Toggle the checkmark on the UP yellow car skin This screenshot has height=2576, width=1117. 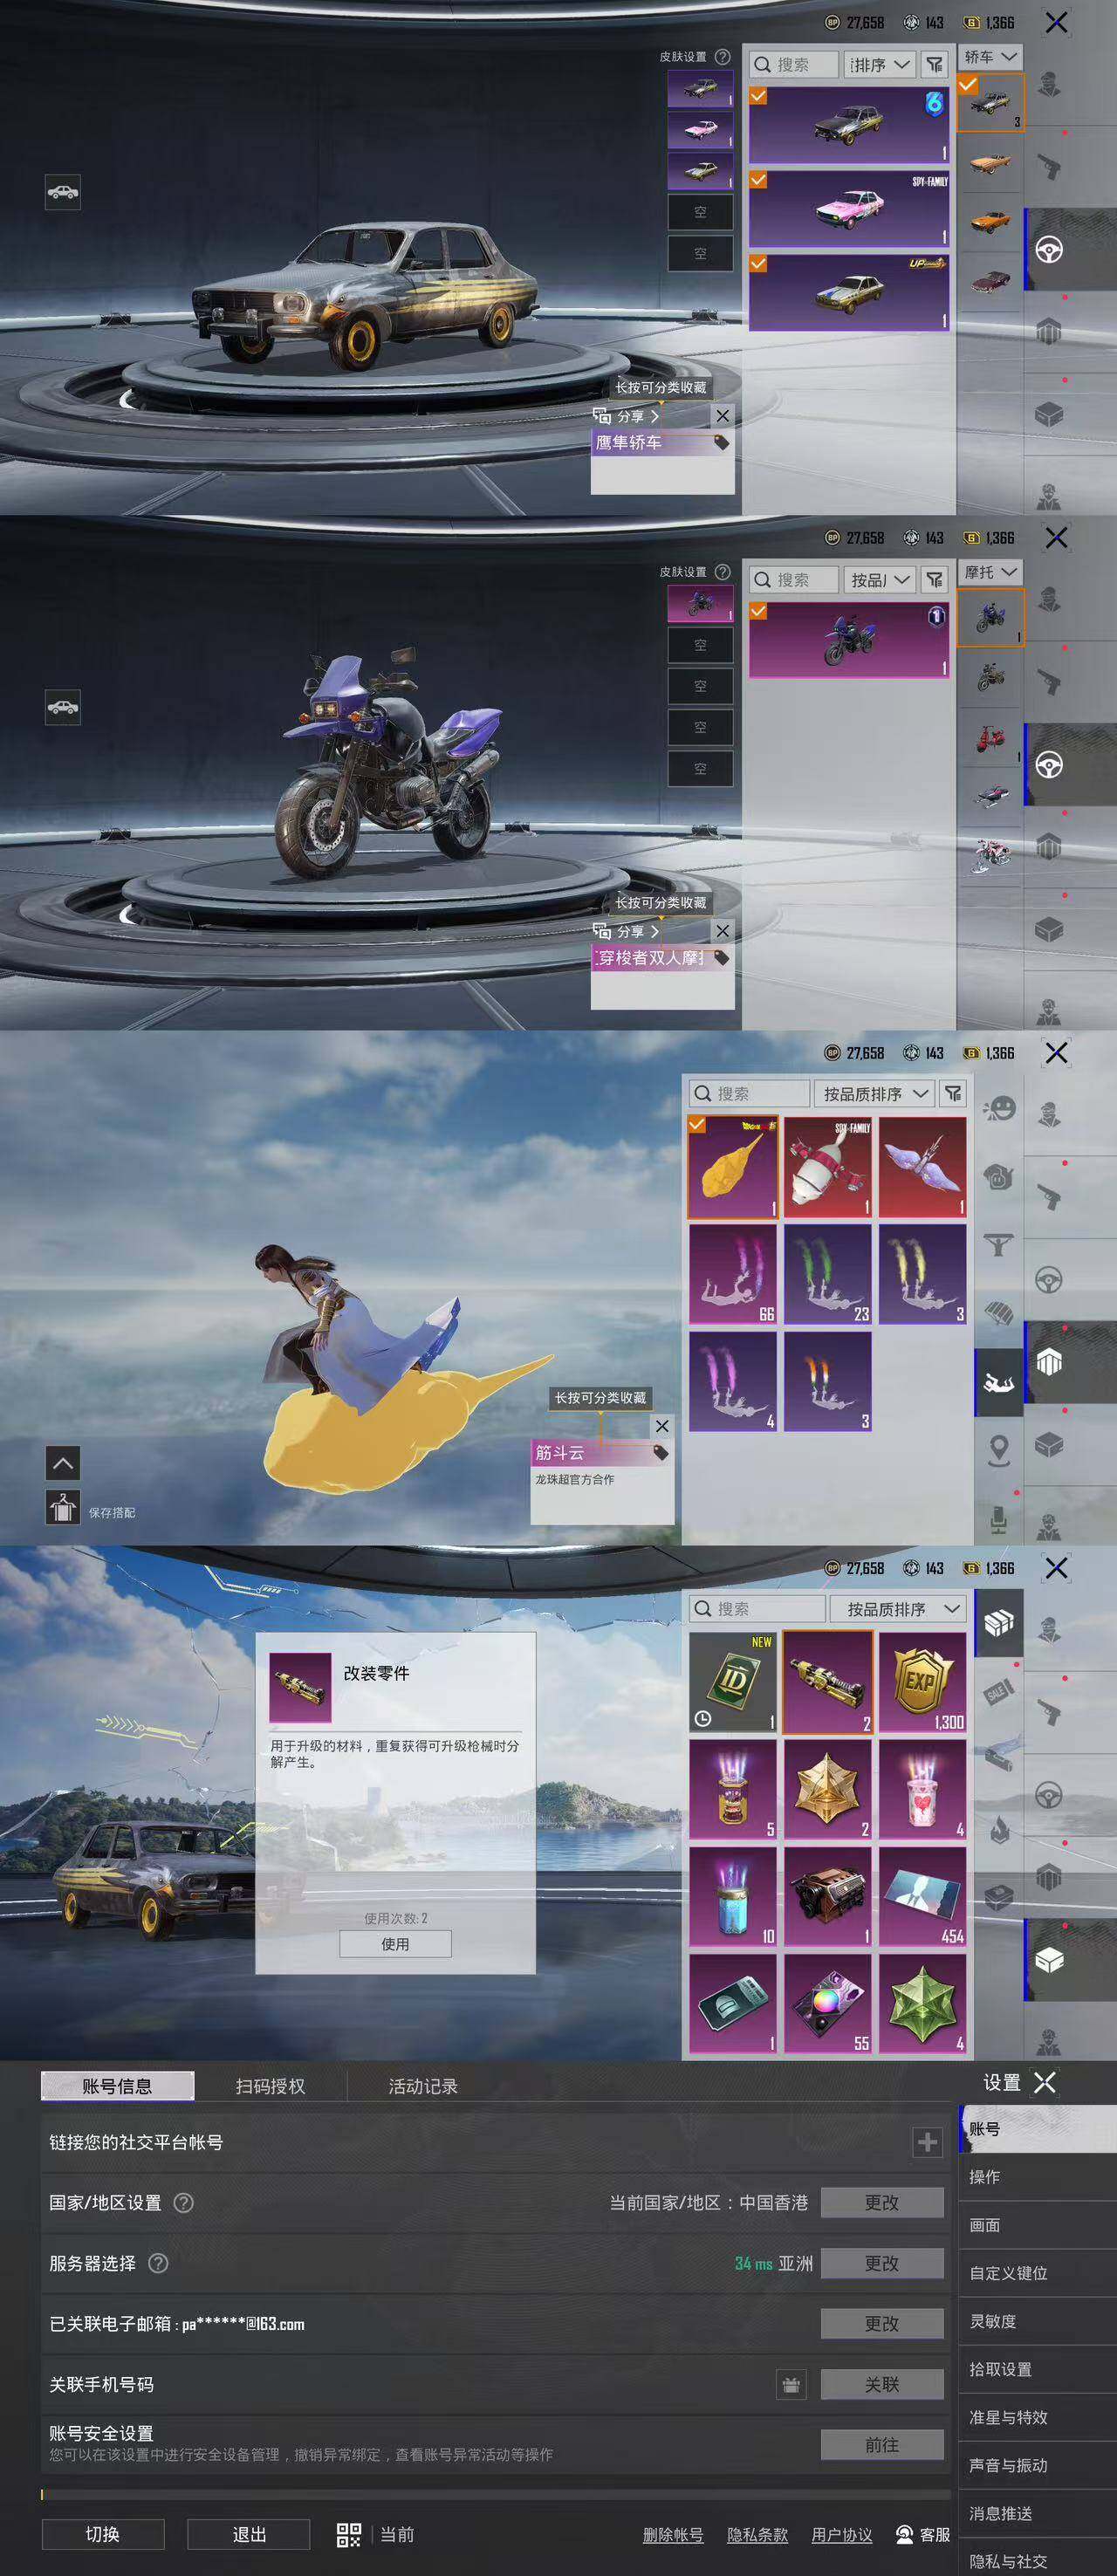click(759, 264)
